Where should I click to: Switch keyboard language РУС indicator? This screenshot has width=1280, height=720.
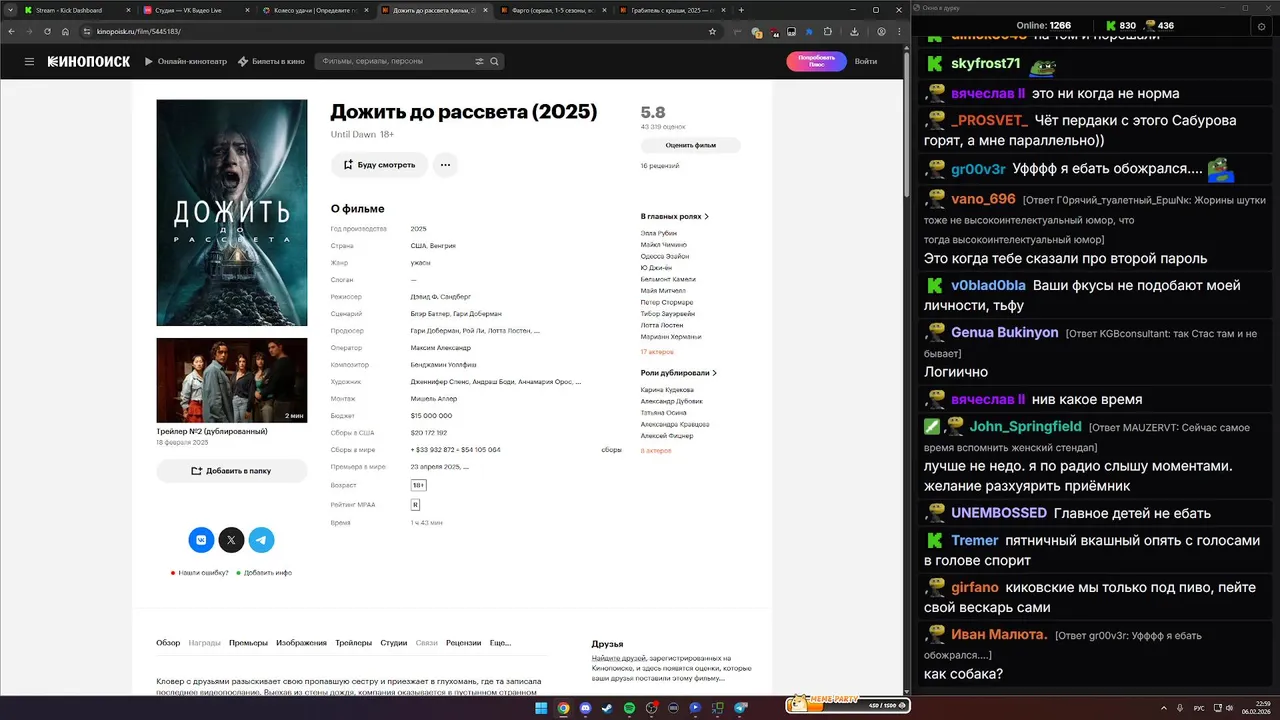1198,708
